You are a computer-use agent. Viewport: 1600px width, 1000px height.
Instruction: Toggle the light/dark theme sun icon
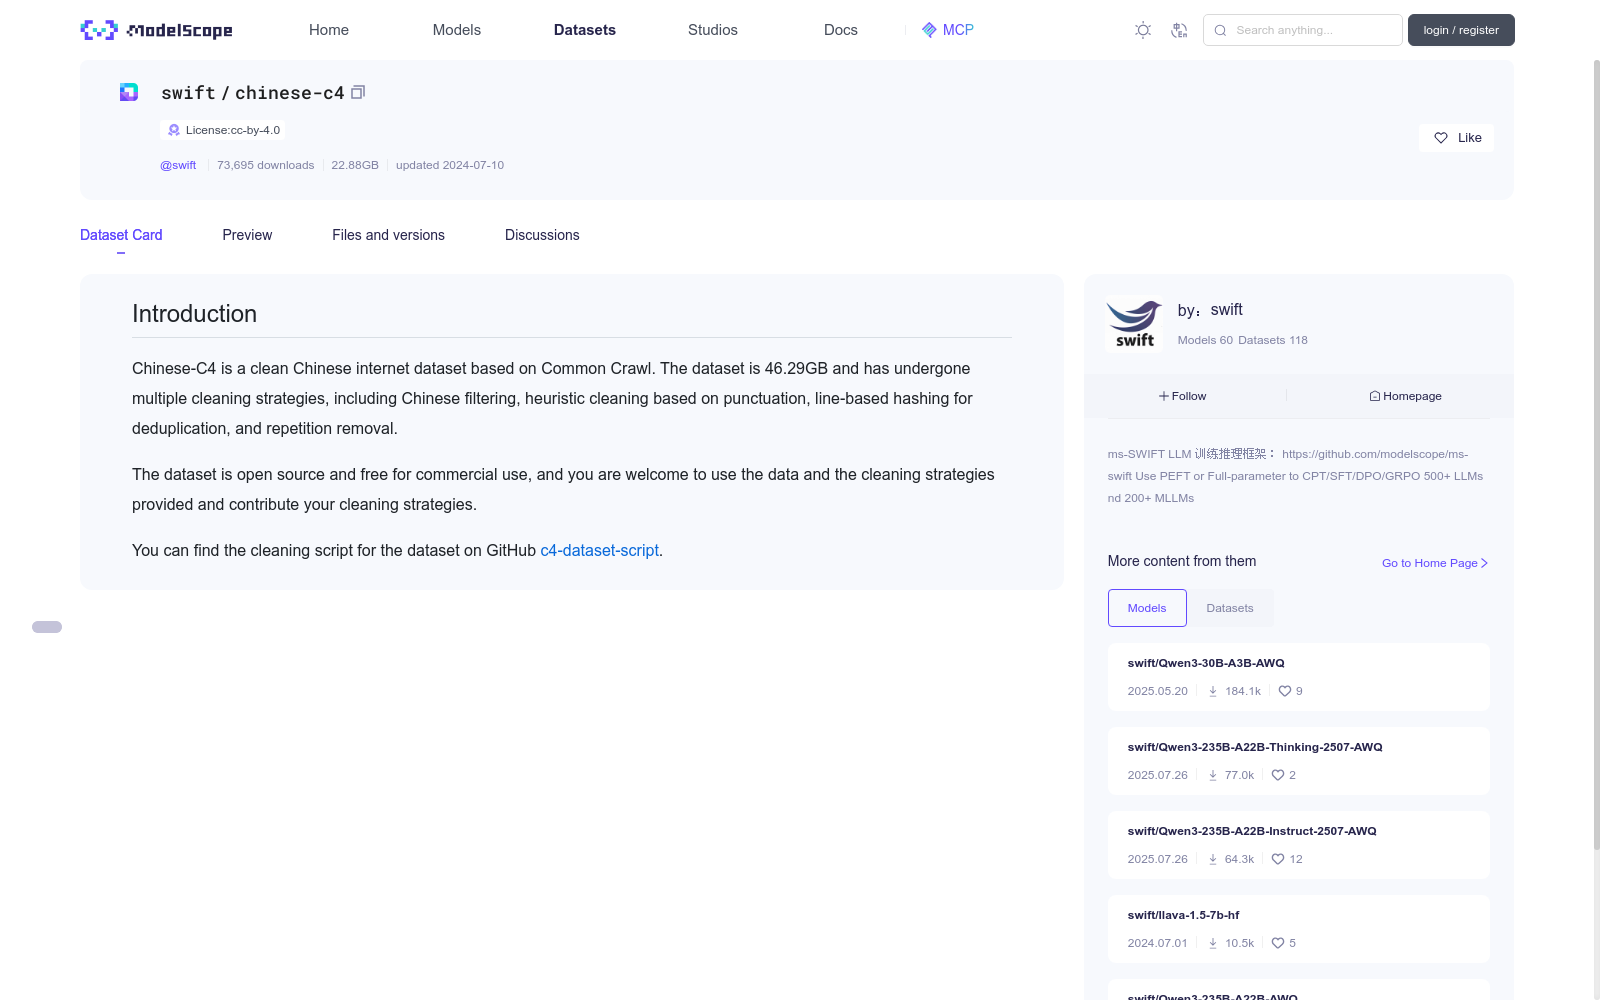pos(1143,30)
